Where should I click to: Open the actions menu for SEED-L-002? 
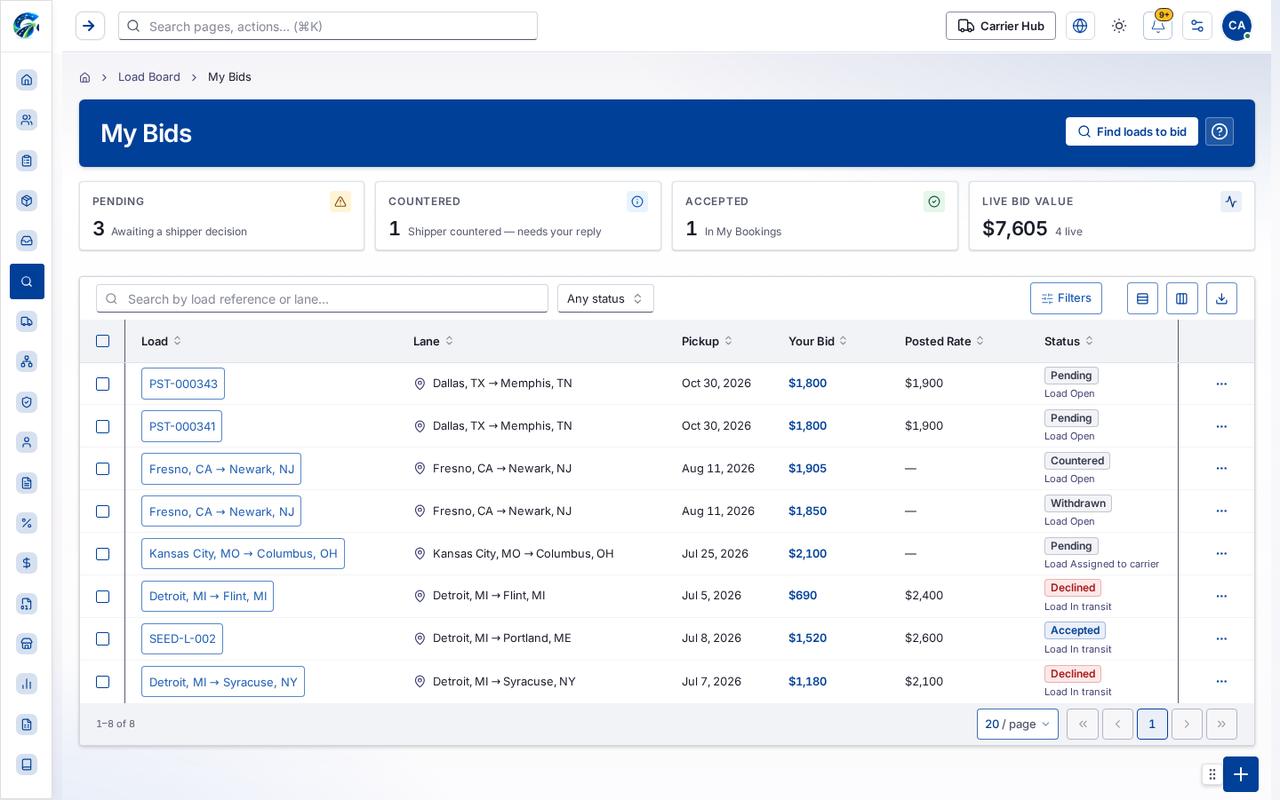1221,639
